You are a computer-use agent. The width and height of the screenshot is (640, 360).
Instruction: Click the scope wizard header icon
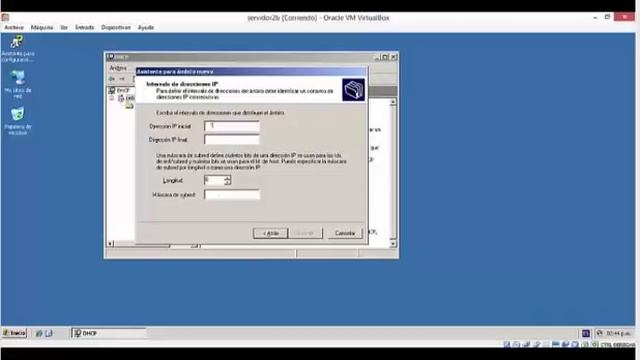(353, 90)
